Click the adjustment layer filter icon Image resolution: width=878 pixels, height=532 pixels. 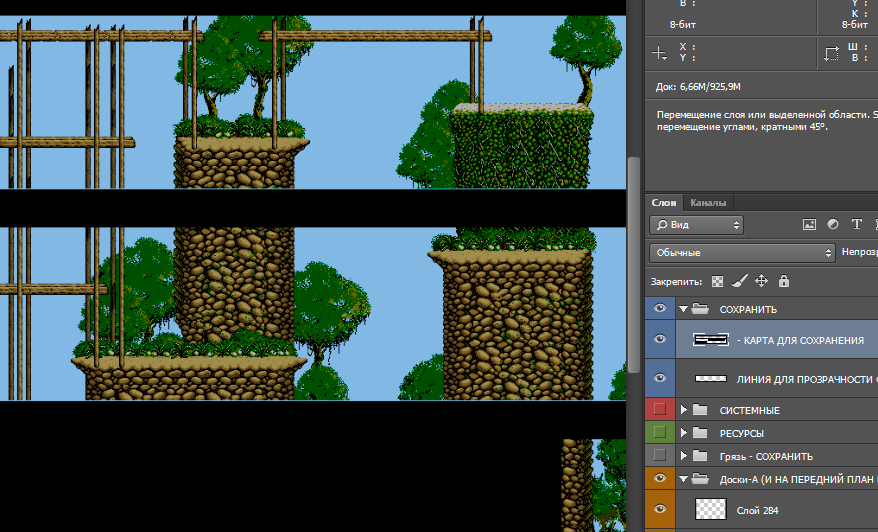click(x=833, y=225)
